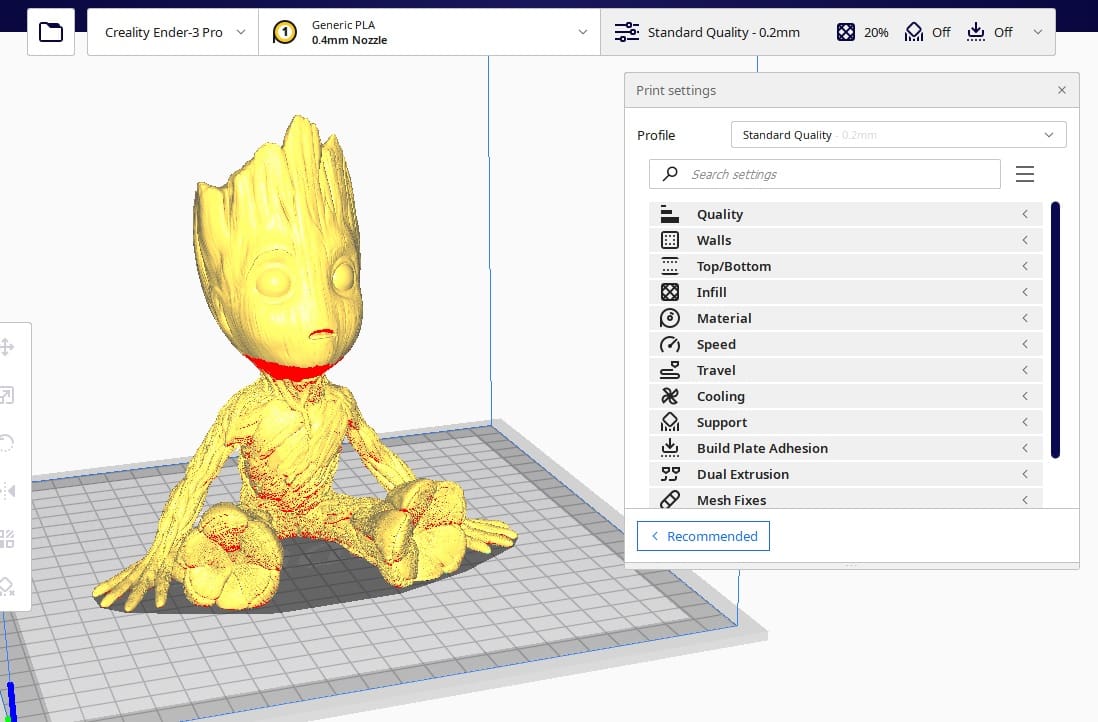Expand the Speed settings chevron

(1024, 344)
